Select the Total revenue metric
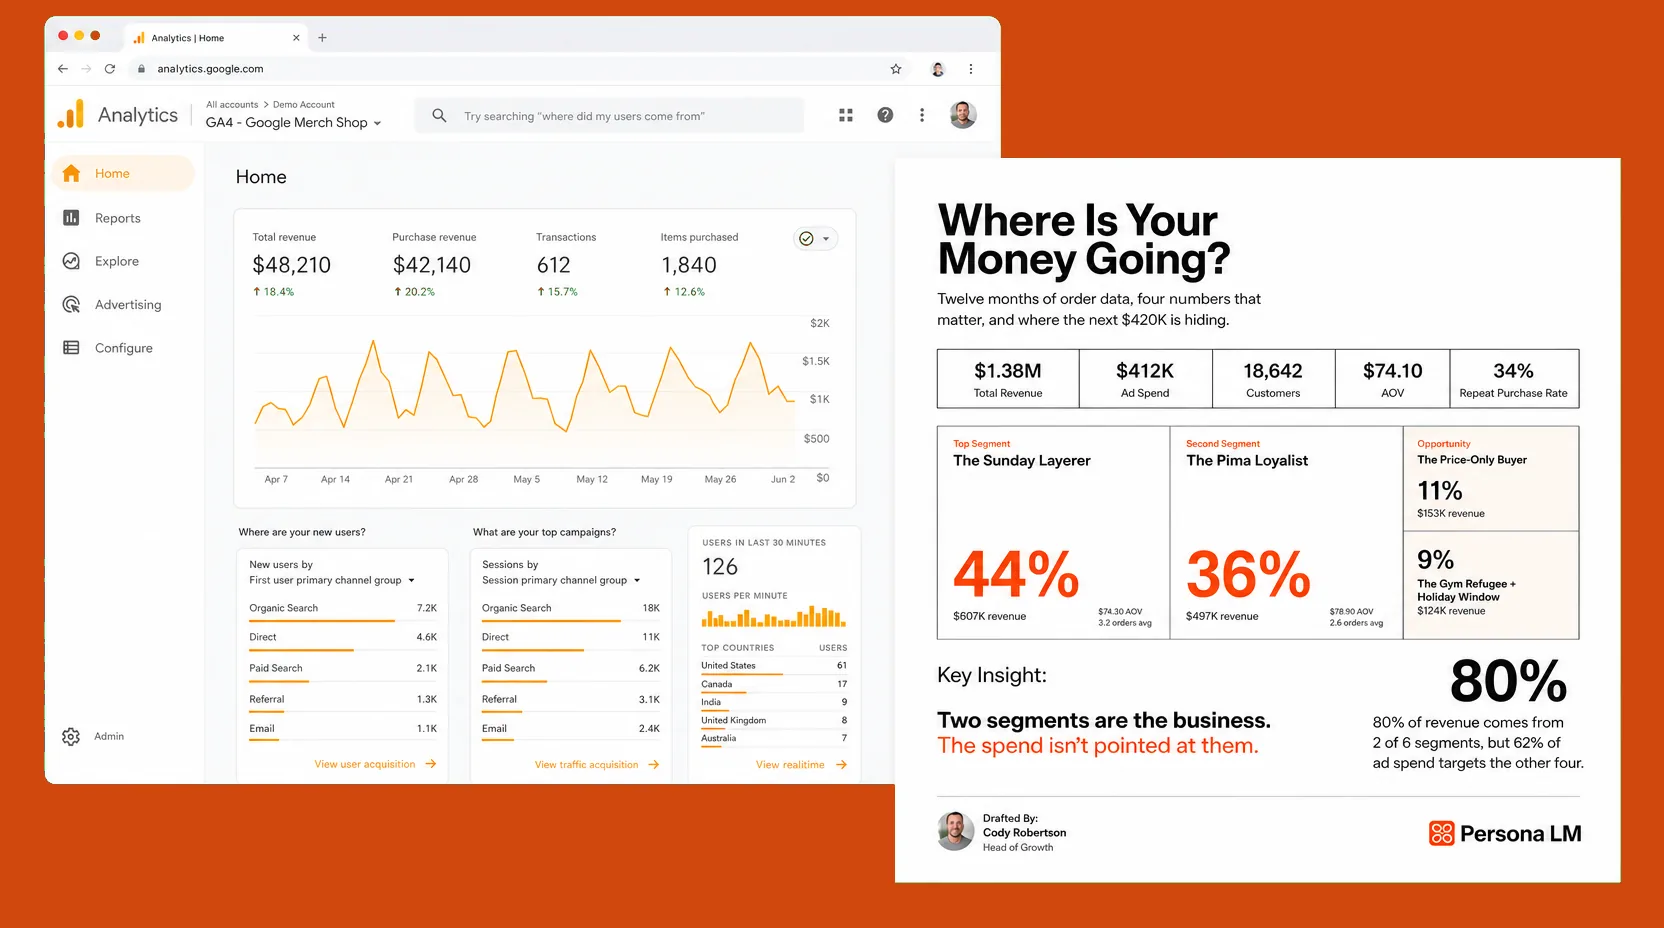The height and width of the screenshot is (928, 1664). 291,265
